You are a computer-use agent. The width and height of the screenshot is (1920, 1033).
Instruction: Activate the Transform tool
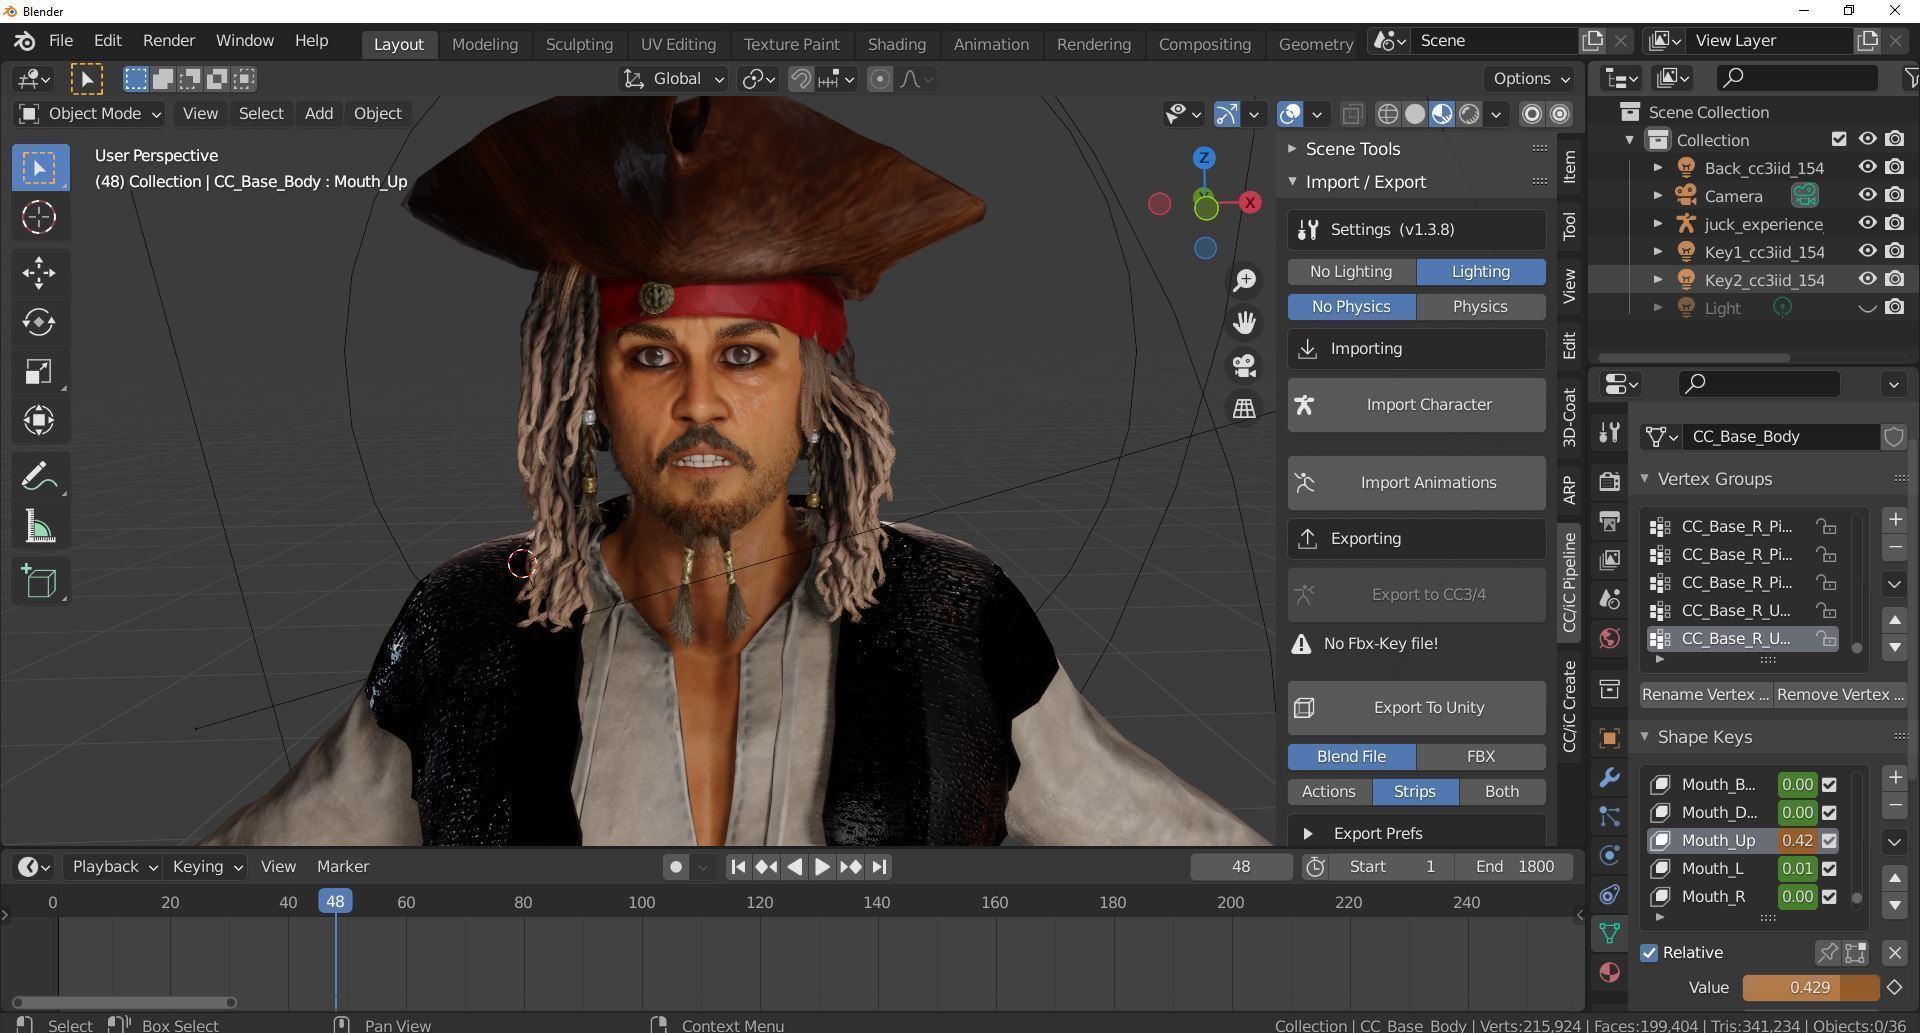point(39,420)
